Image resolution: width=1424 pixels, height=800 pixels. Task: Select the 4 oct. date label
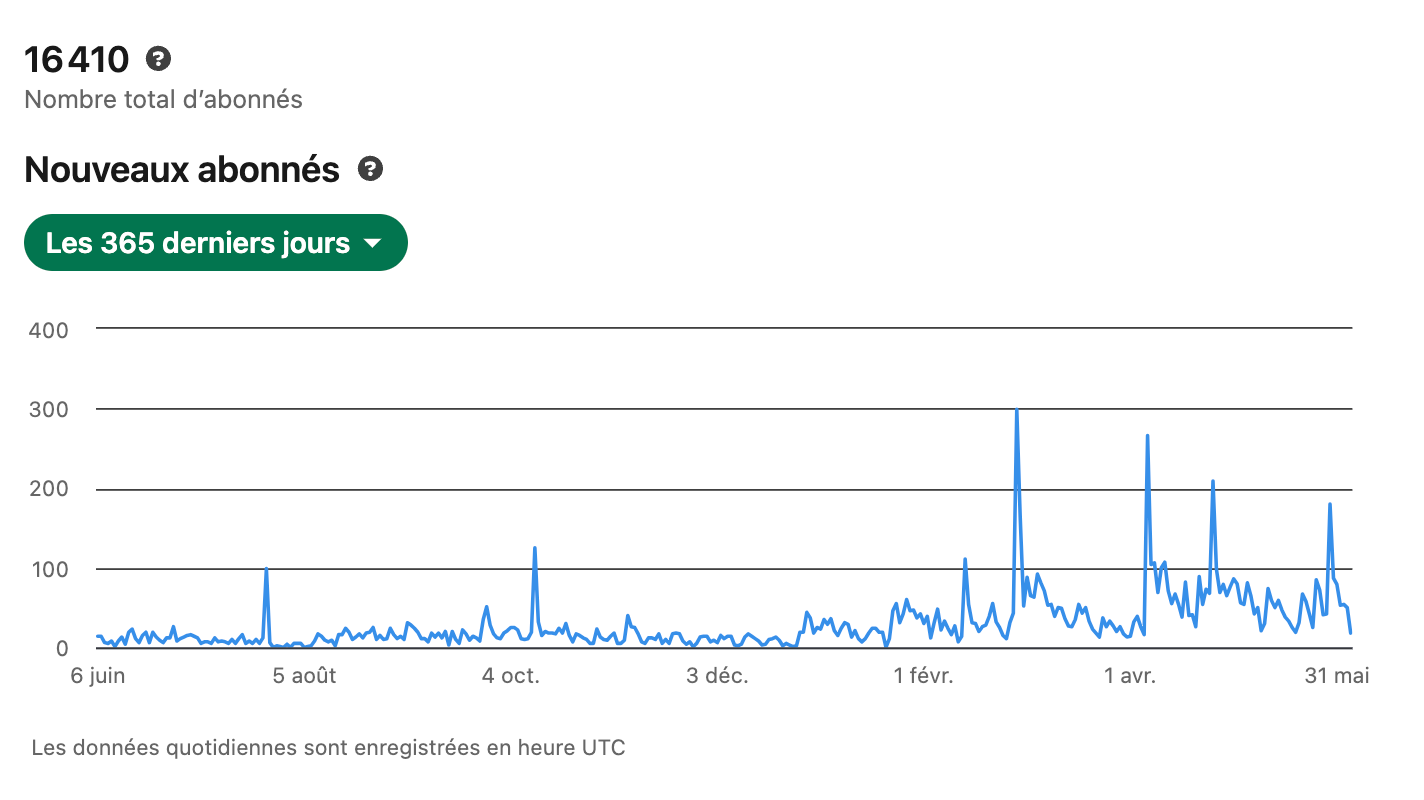[510, 676]
